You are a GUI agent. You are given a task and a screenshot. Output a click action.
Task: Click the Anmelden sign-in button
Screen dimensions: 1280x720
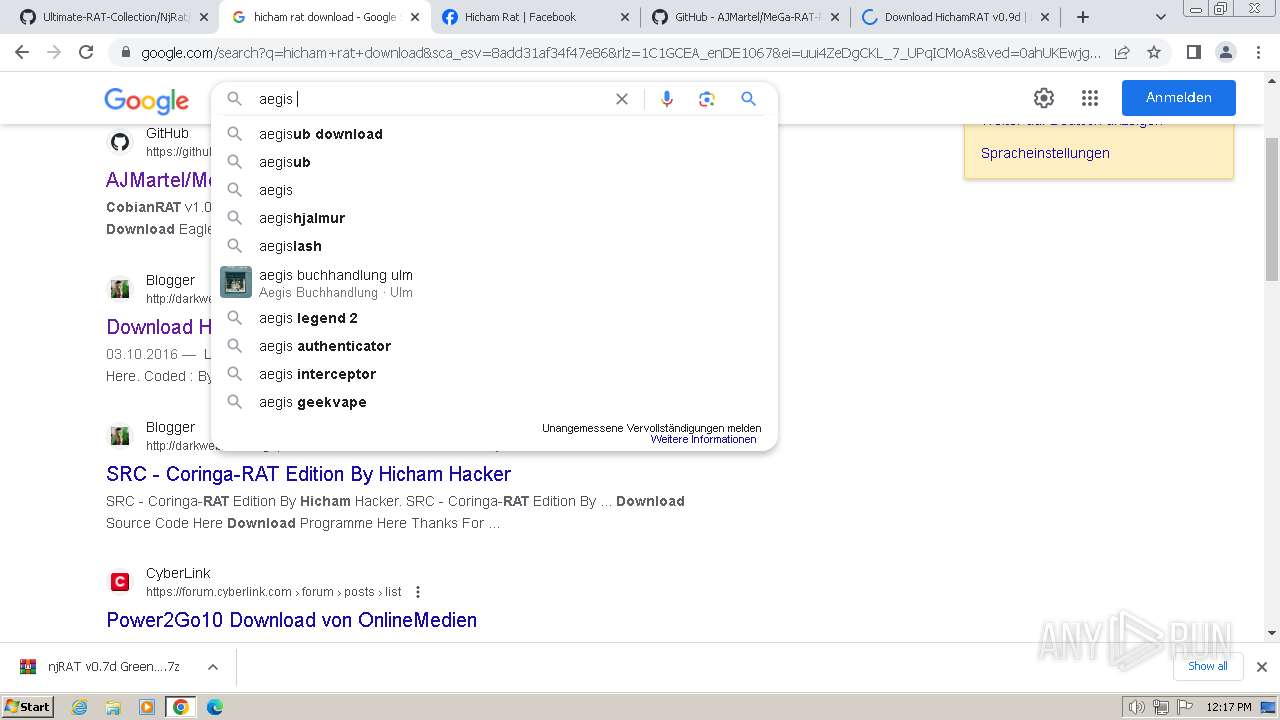[1178, 98]
